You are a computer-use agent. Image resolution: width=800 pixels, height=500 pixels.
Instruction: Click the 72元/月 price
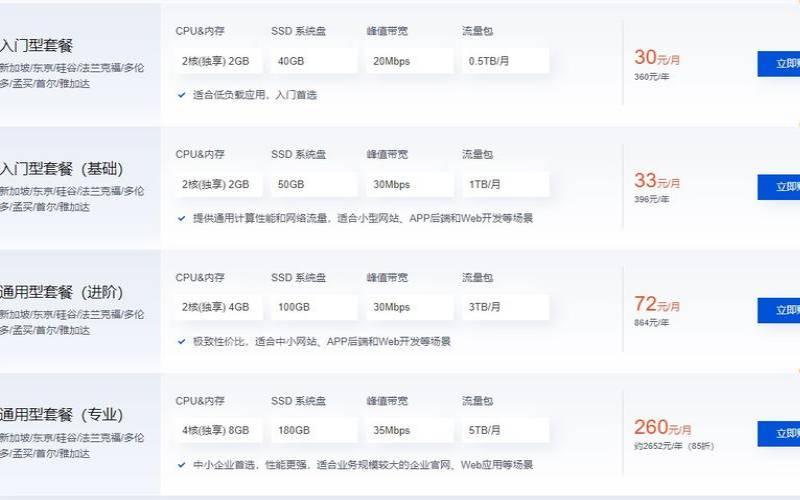coord(657,304)
